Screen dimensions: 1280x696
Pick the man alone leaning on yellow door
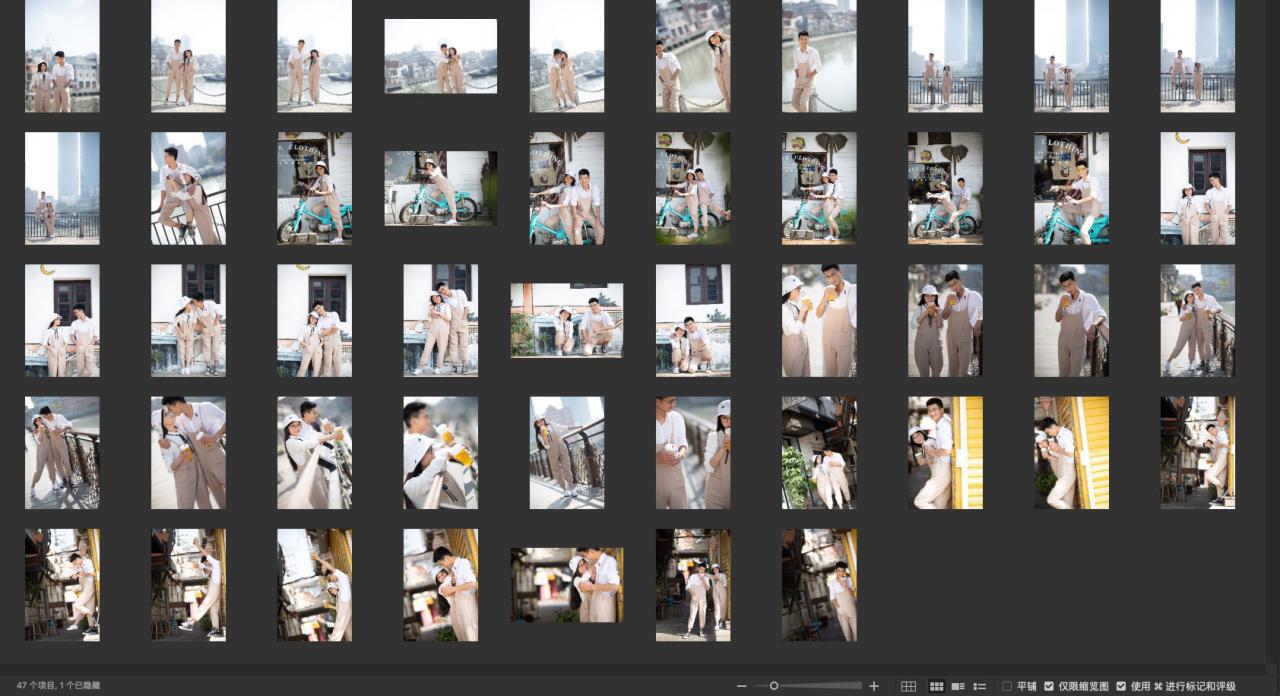coord(1071,453)
